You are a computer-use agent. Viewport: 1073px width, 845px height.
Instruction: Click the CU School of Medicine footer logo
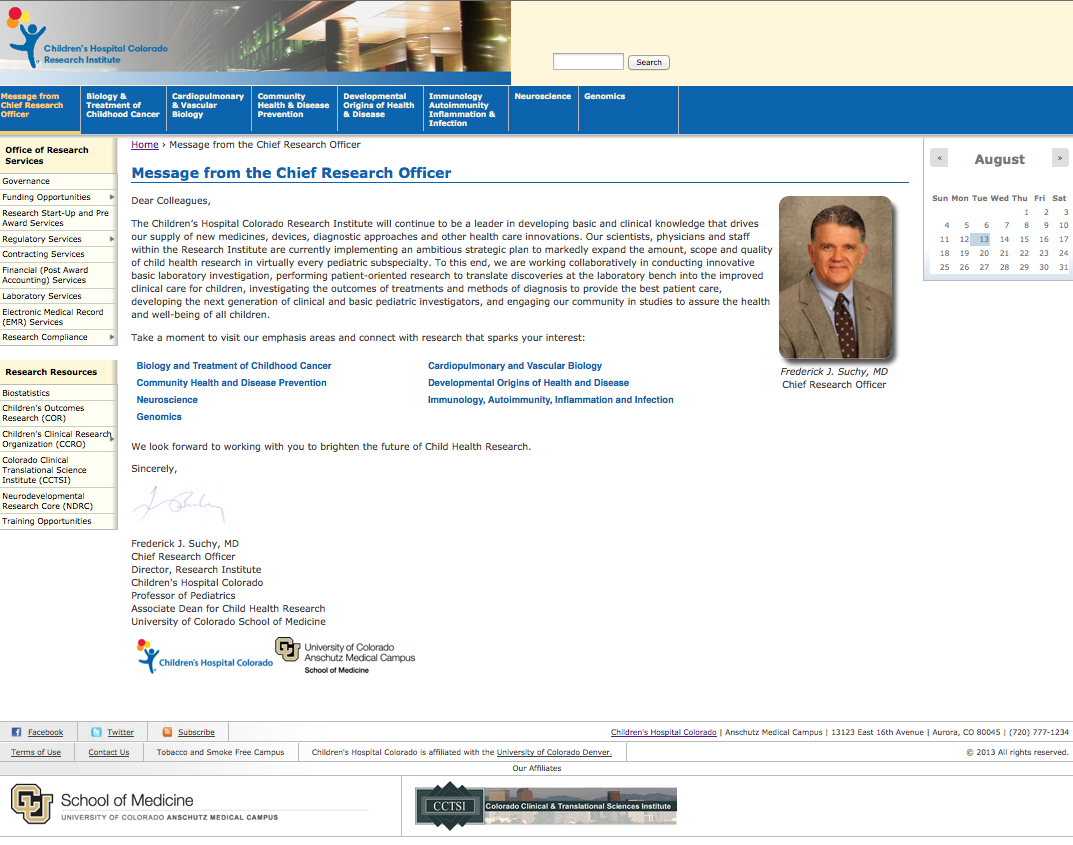click(x=144, y=805)
